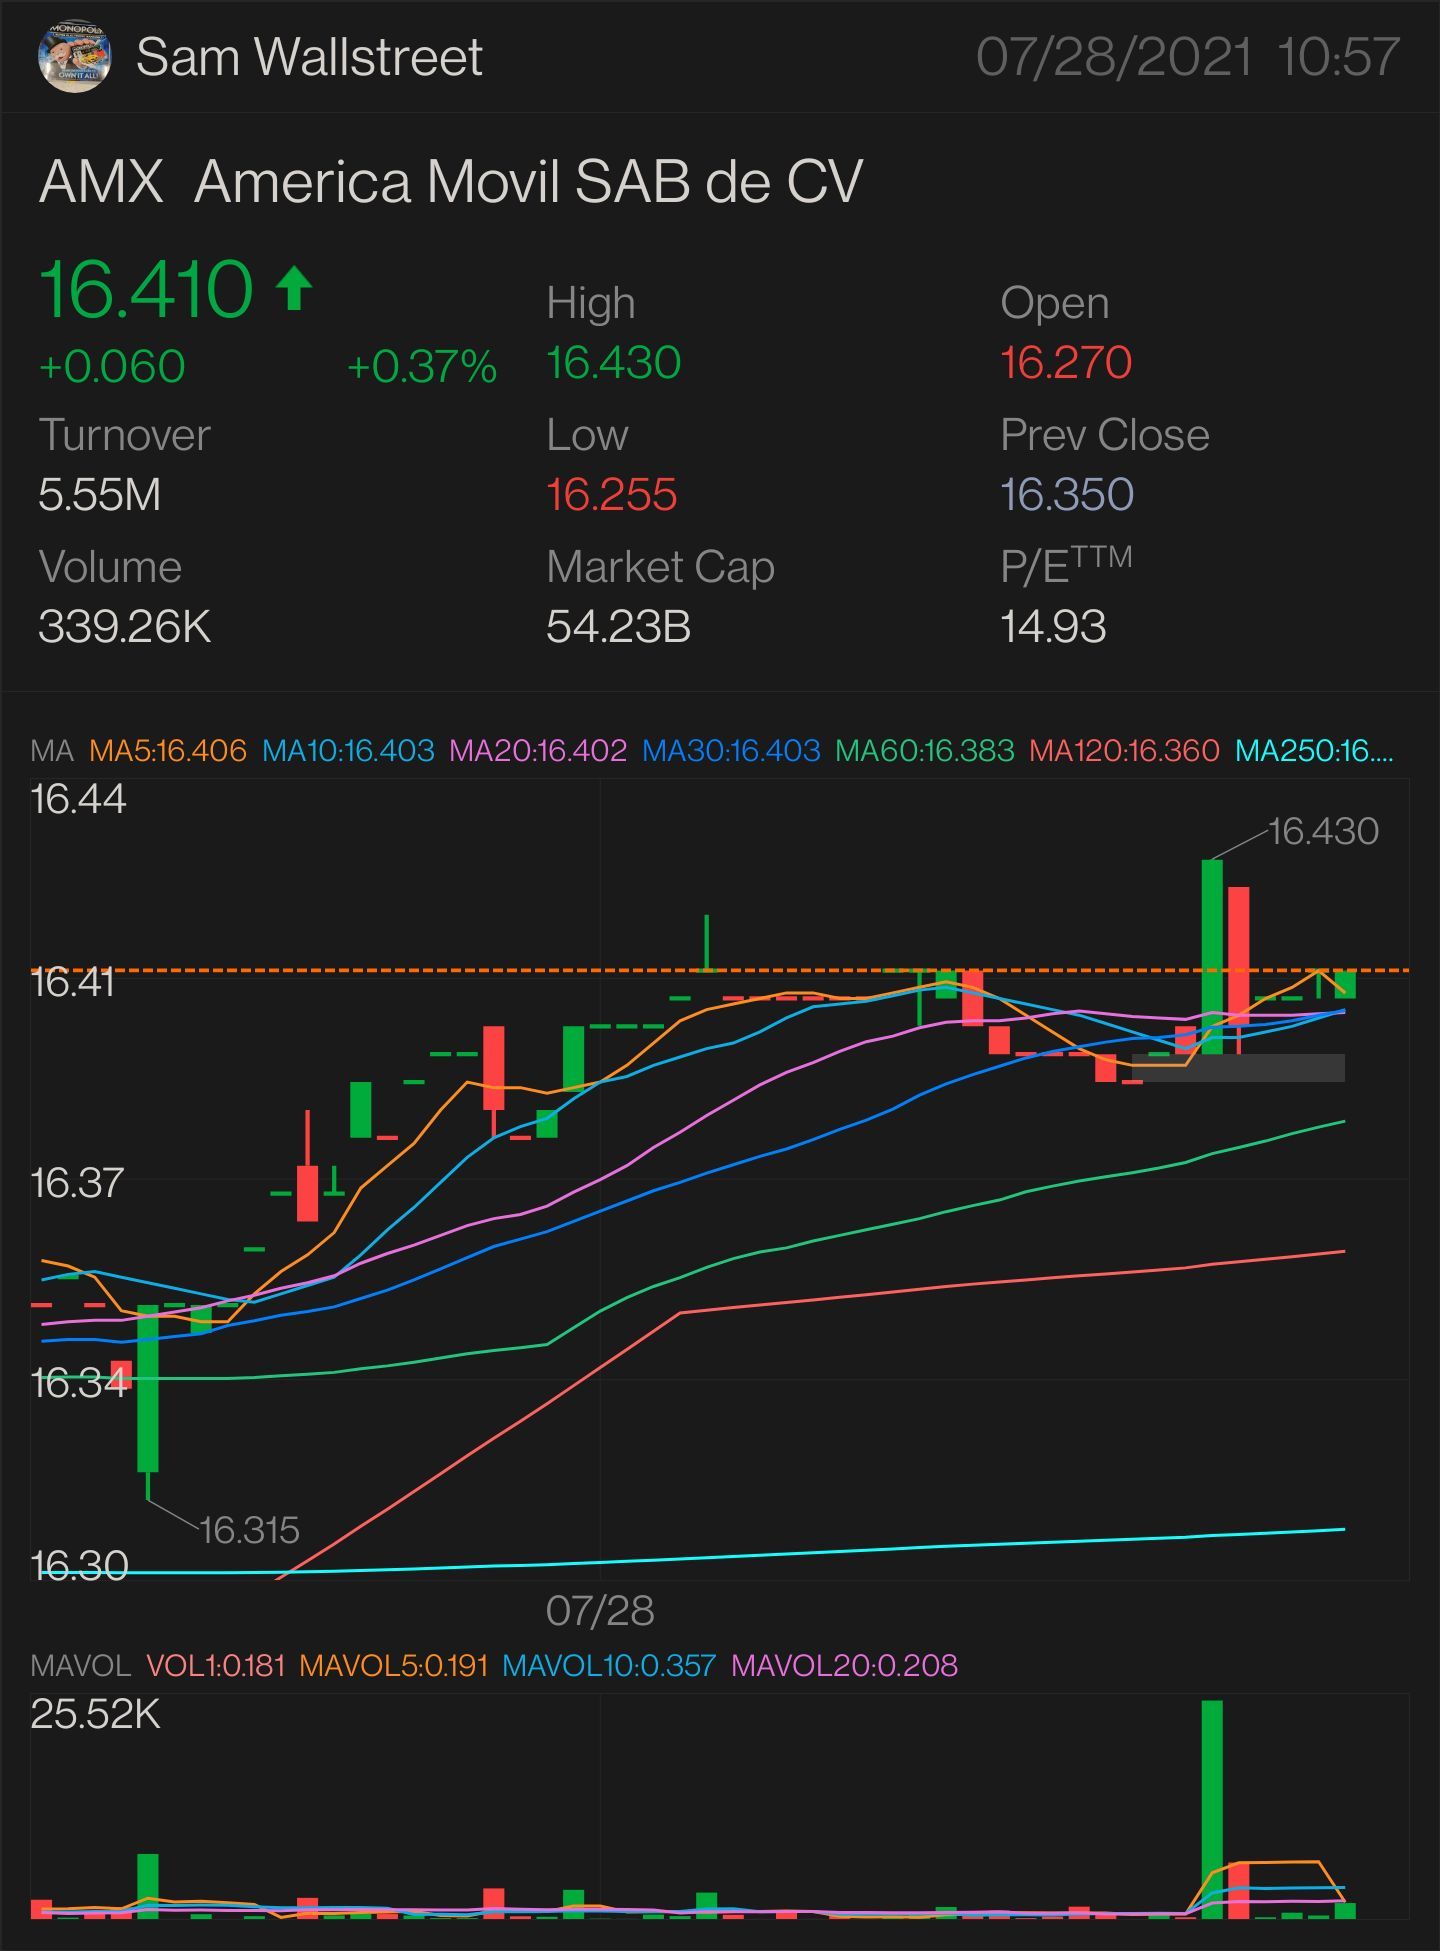1440x1951 pixels.
Task: Tap the MA30:16.403 legend entry
Action: click(x=731, y=751)
